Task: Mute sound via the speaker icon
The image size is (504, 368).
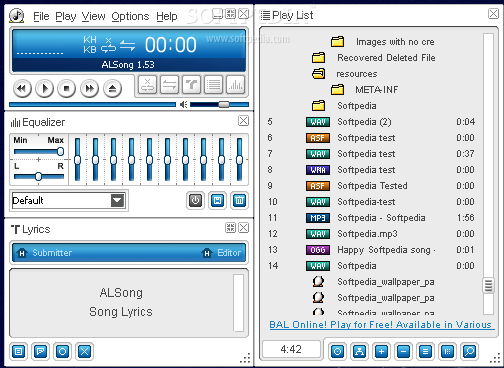Action: click(183, 105)
